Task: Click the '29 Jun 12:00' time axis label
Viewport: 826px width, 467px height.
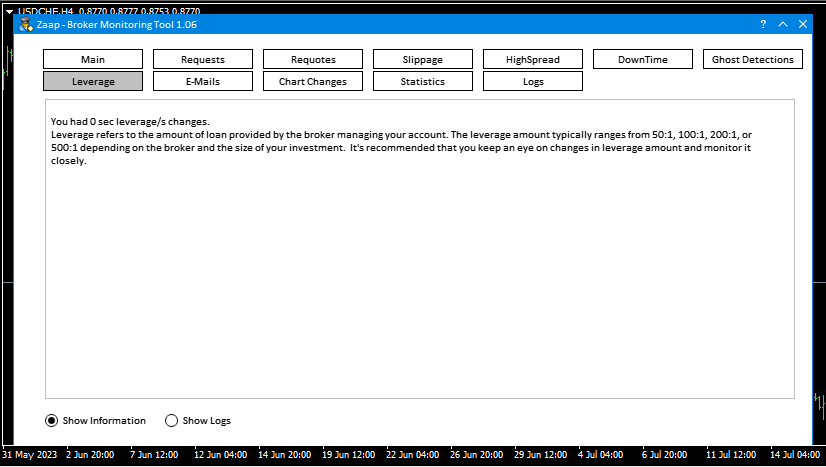Action: 540,455
